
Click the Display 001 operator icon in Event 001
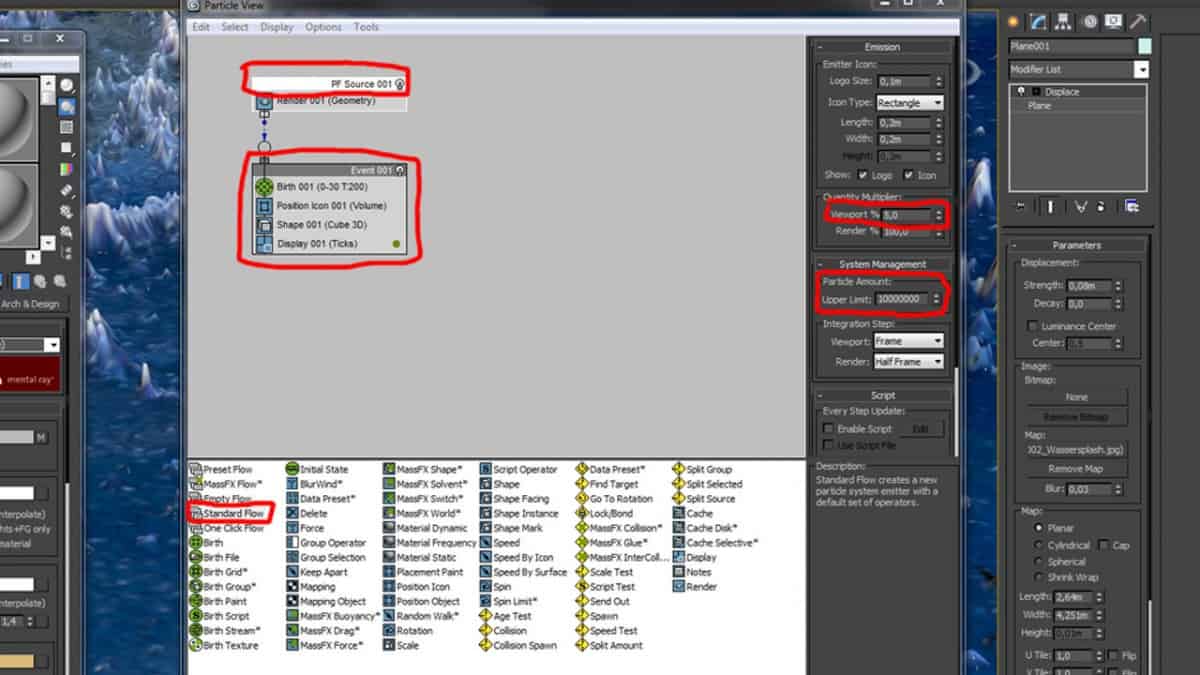[x=264, y=244]
